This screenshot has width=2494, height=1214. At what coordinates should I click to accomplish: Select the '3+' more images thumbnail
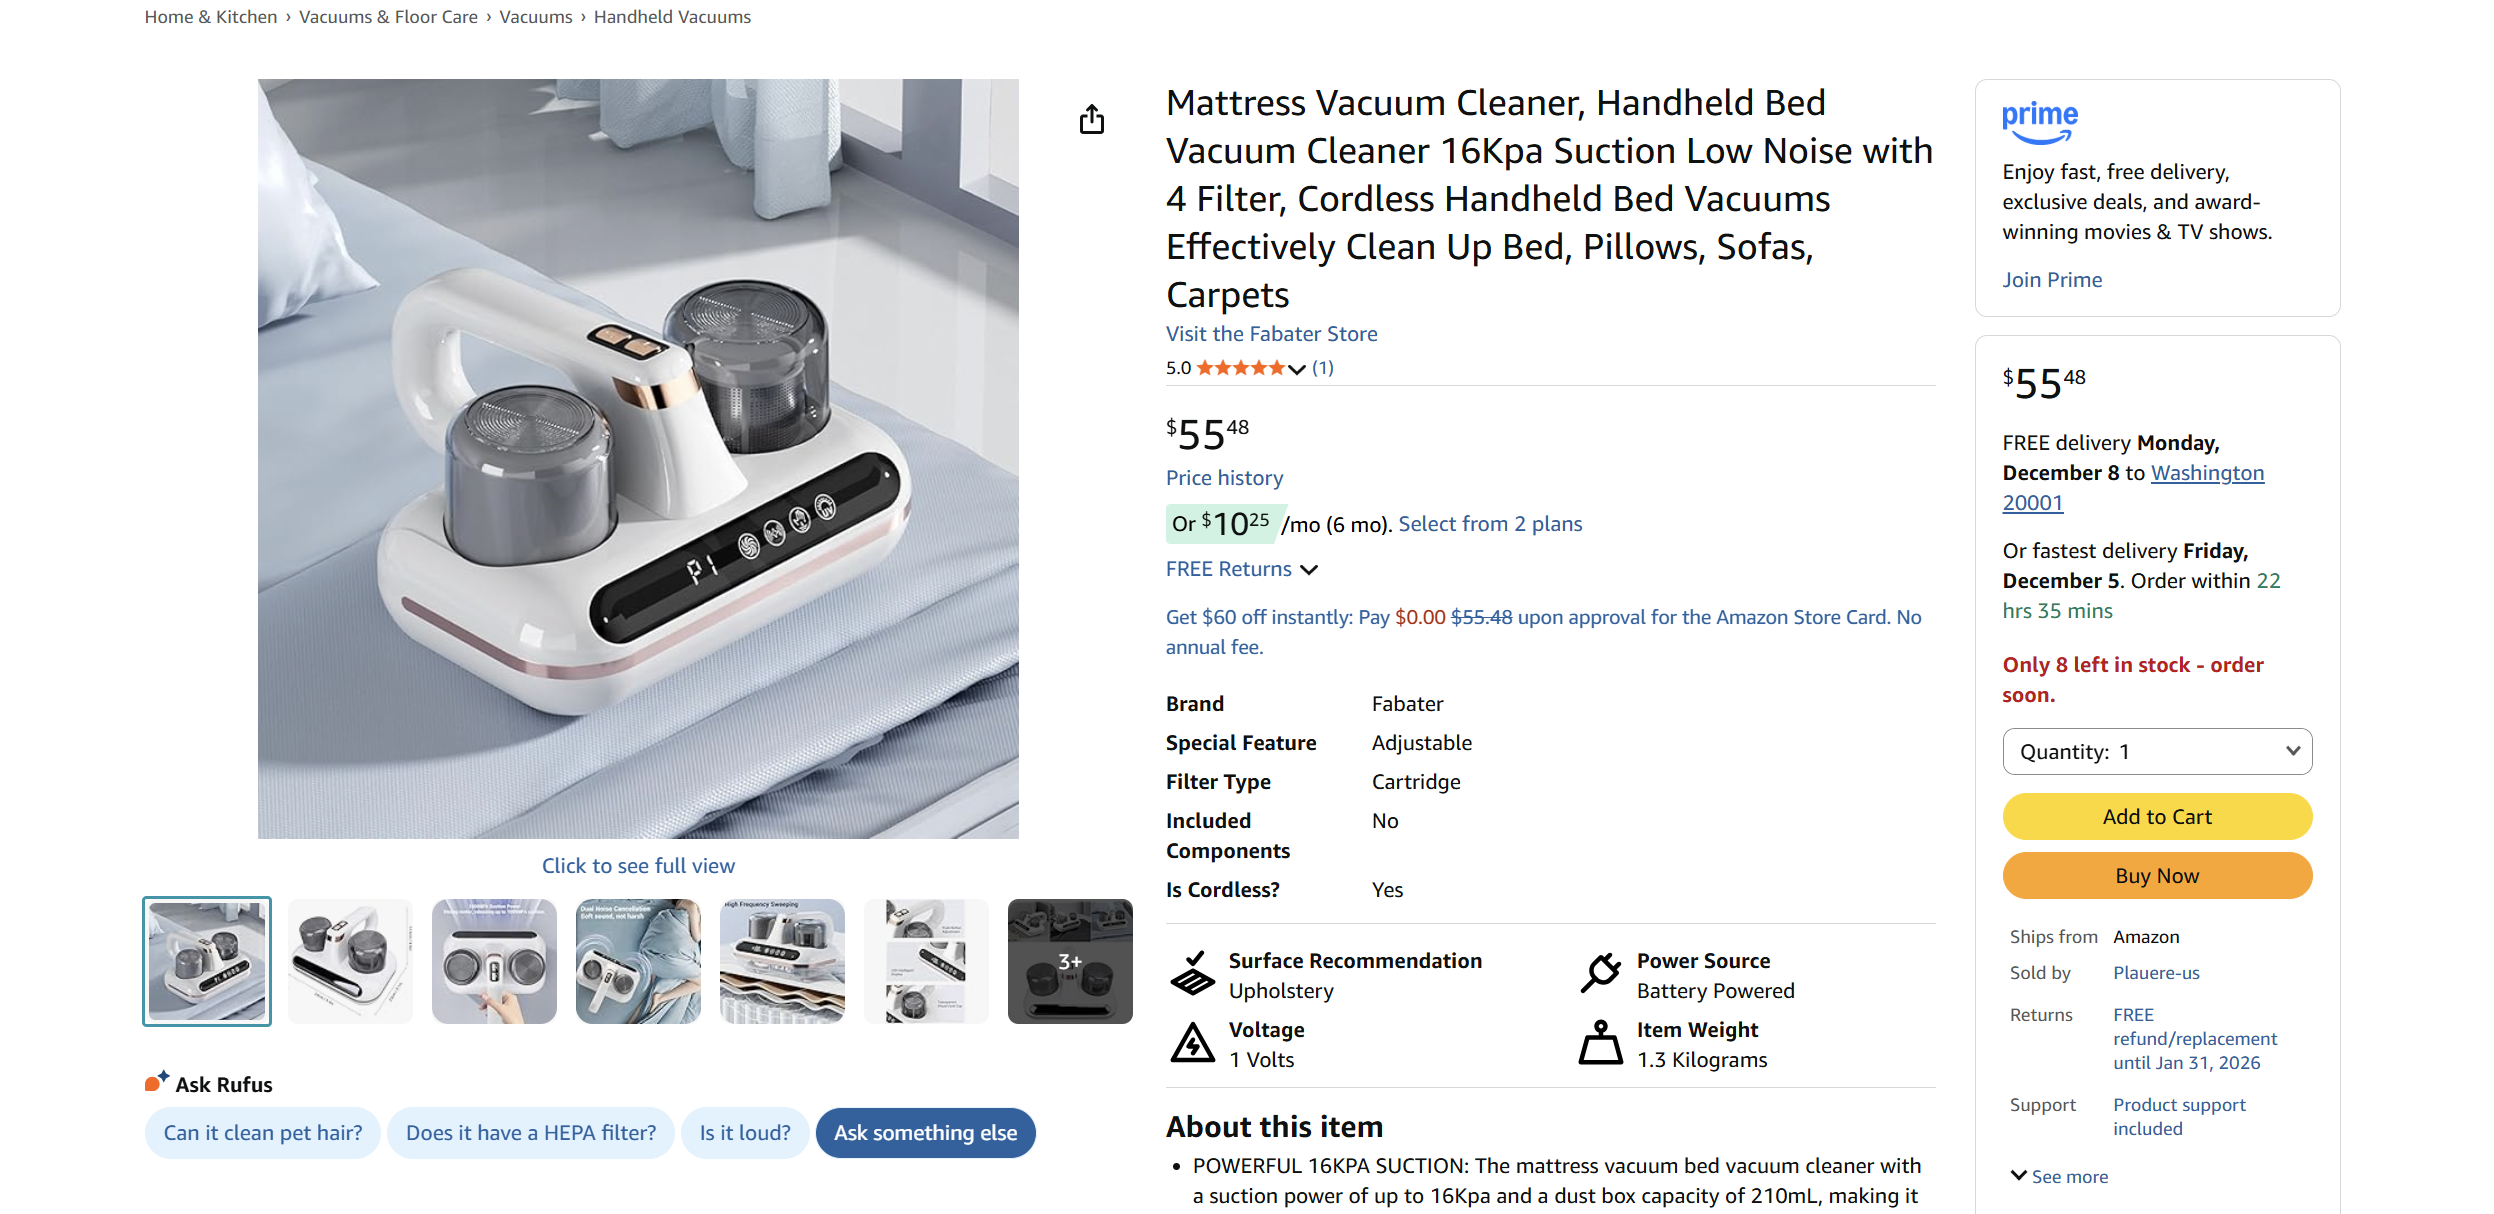coord(1069,961)
